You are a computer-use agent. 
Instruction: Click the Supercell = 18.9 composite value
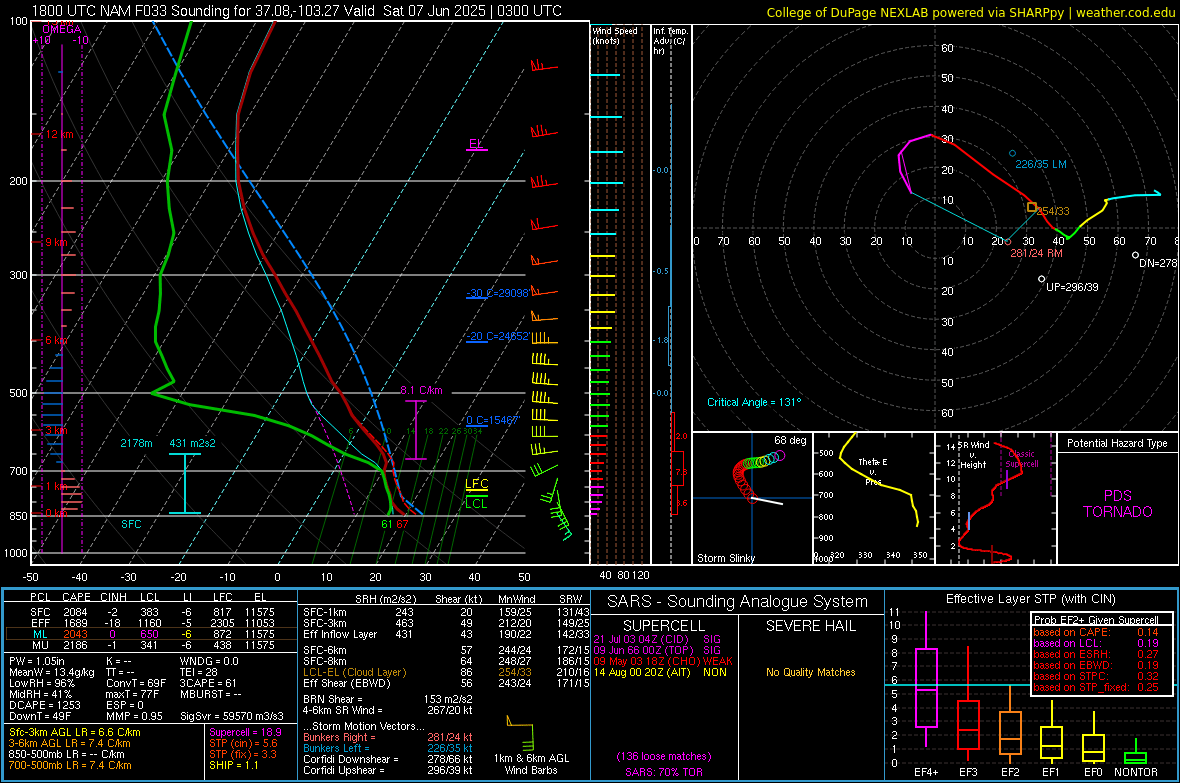tap(245, 733)
